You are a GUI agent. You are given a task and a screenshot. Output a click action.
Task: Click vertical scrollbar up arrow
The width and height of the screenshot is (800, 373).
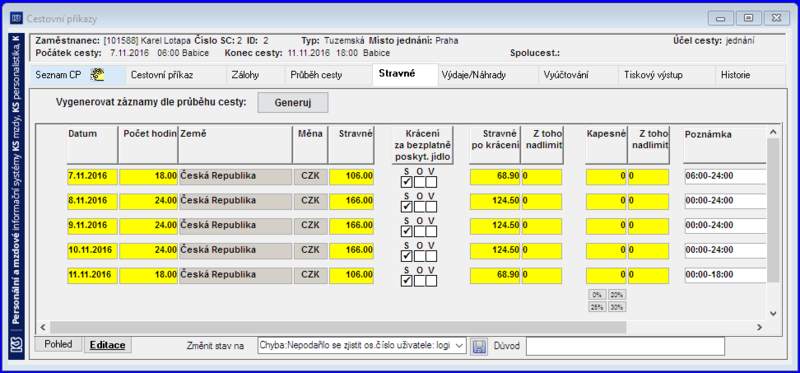click(x=773, y=133)
